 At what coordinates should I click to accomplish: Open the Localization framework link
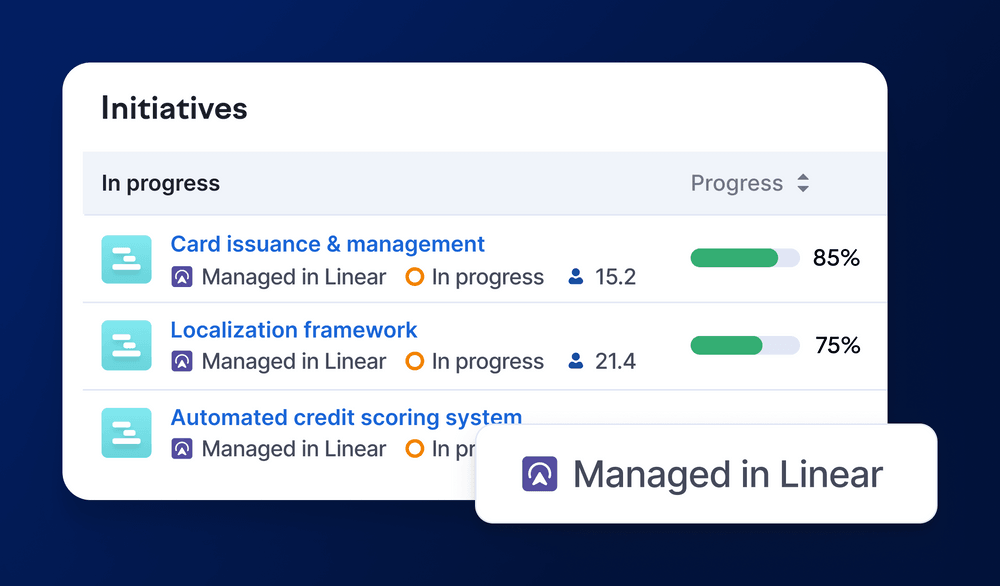(294, 330)
